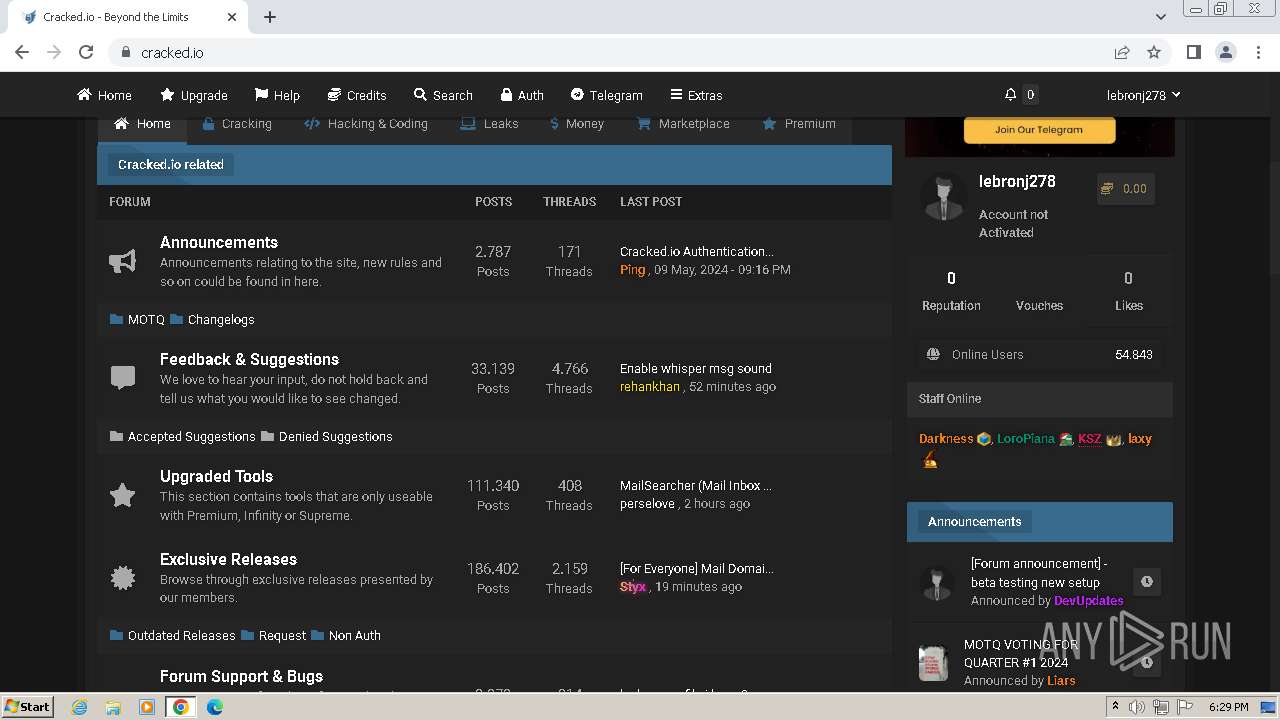This screenshot has width=1280, height=720.
Task: Open announcer Liars profile
Action: coord(1062,681)
